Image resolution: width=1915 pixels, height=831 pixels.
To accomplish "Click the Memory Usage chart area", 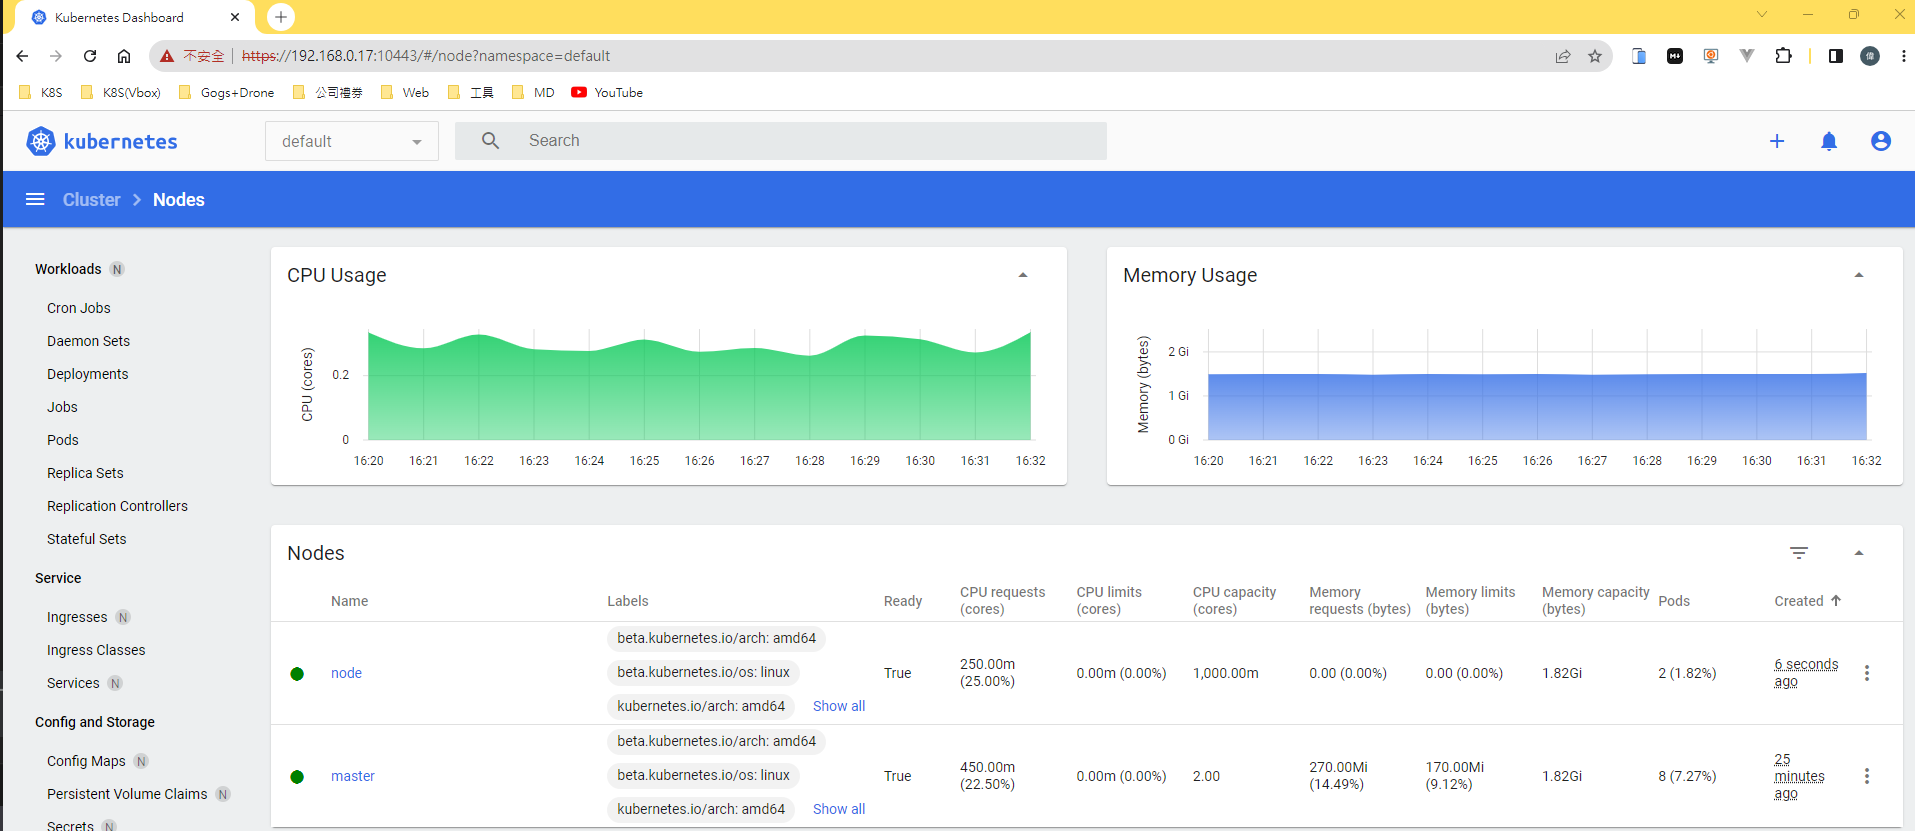I will click(1537, 385).
